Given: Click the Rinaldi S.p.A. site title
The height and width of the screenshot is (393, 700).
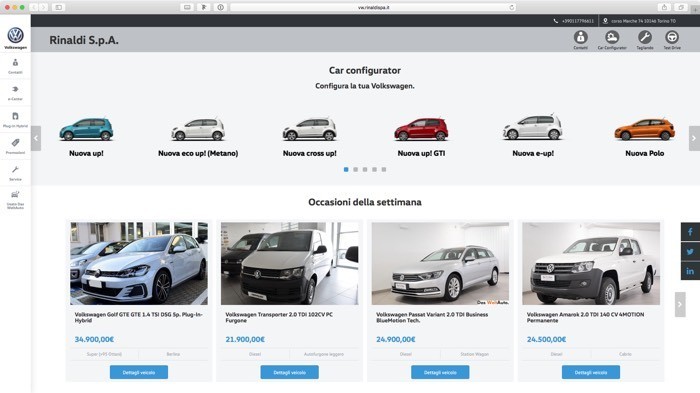Looking at the screenshot, I should [x=84, y=40].
